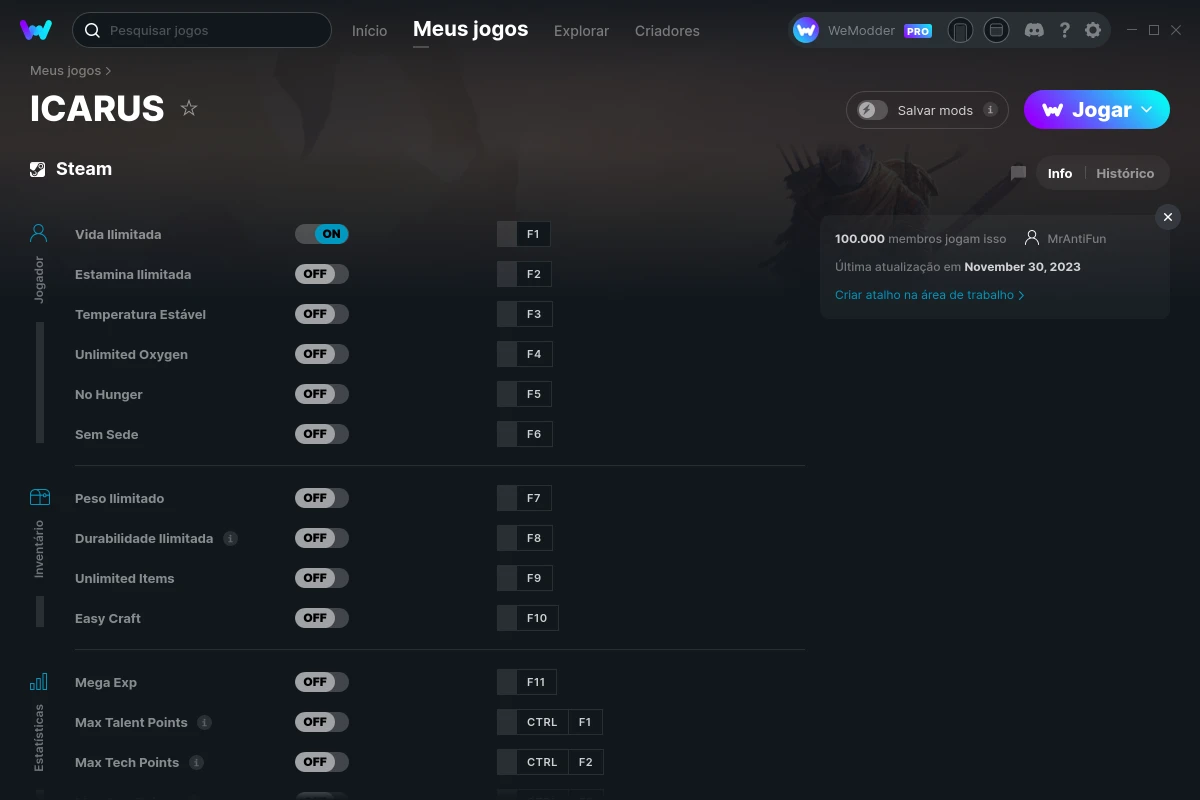Enable Sem Sede toggle
1200x800 pixels.
pos(322,434)
